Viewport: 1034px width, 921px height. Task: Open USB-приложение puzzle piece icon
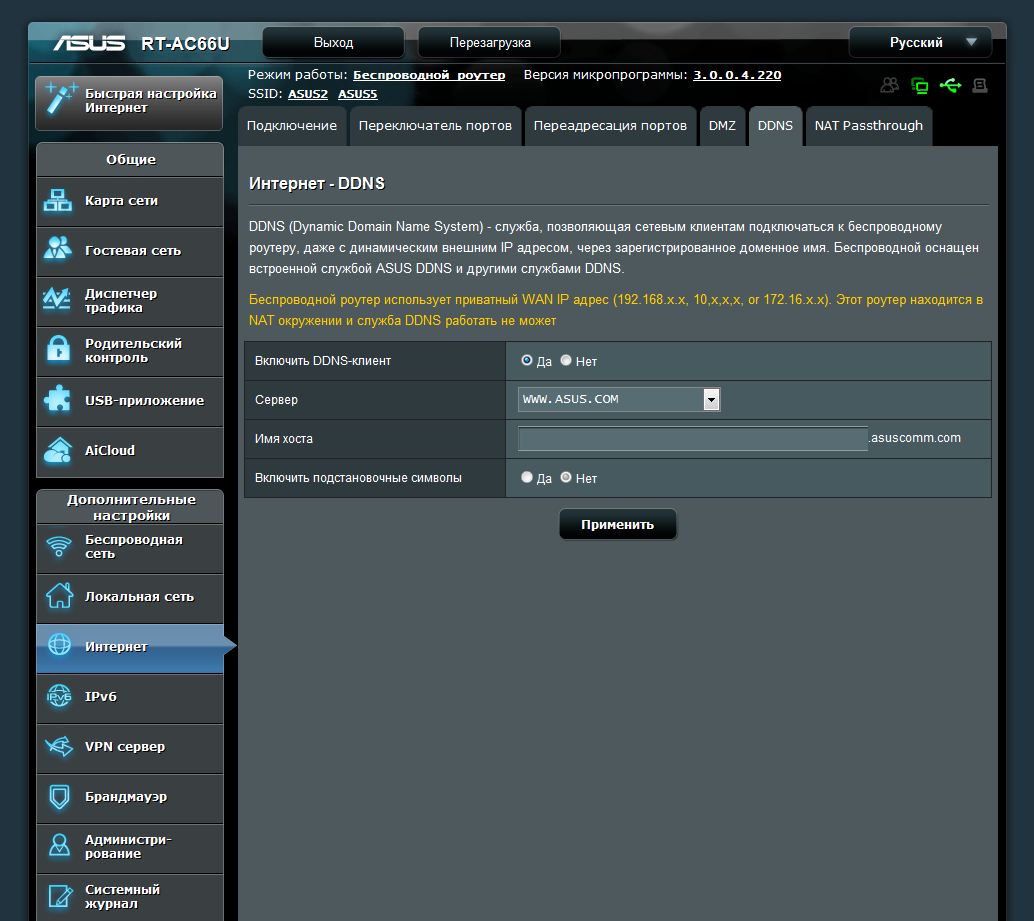pyautogui.click(x=57, y=400)
